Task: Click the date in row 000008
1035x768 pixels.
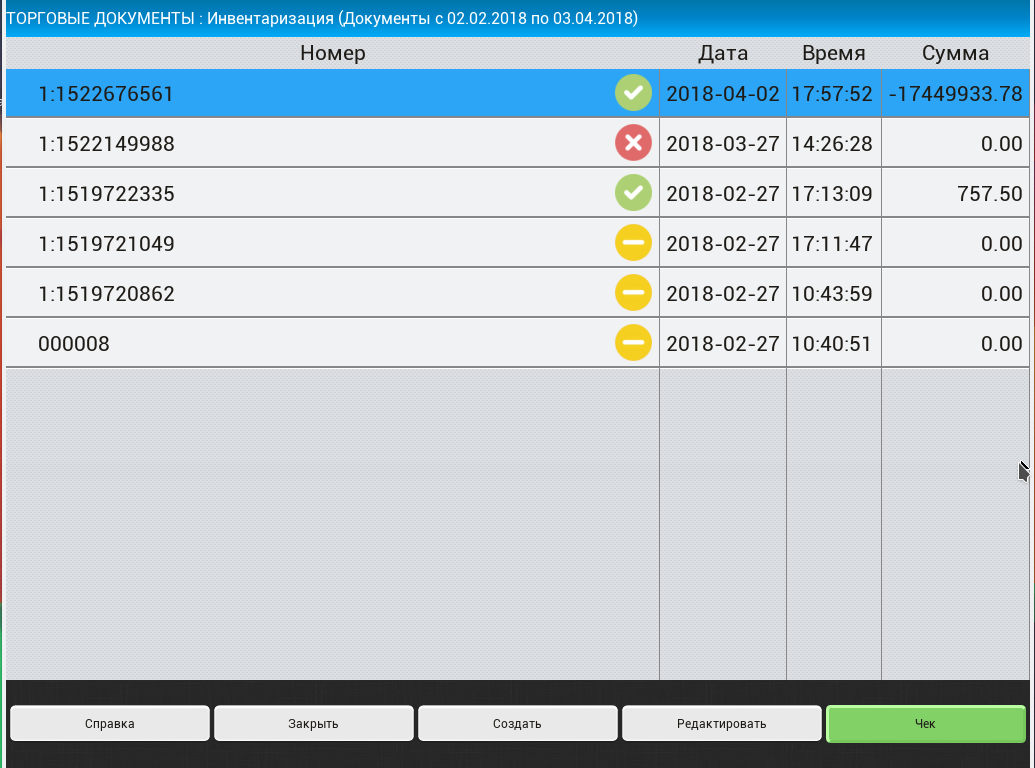Action: [x=723, y=344]
